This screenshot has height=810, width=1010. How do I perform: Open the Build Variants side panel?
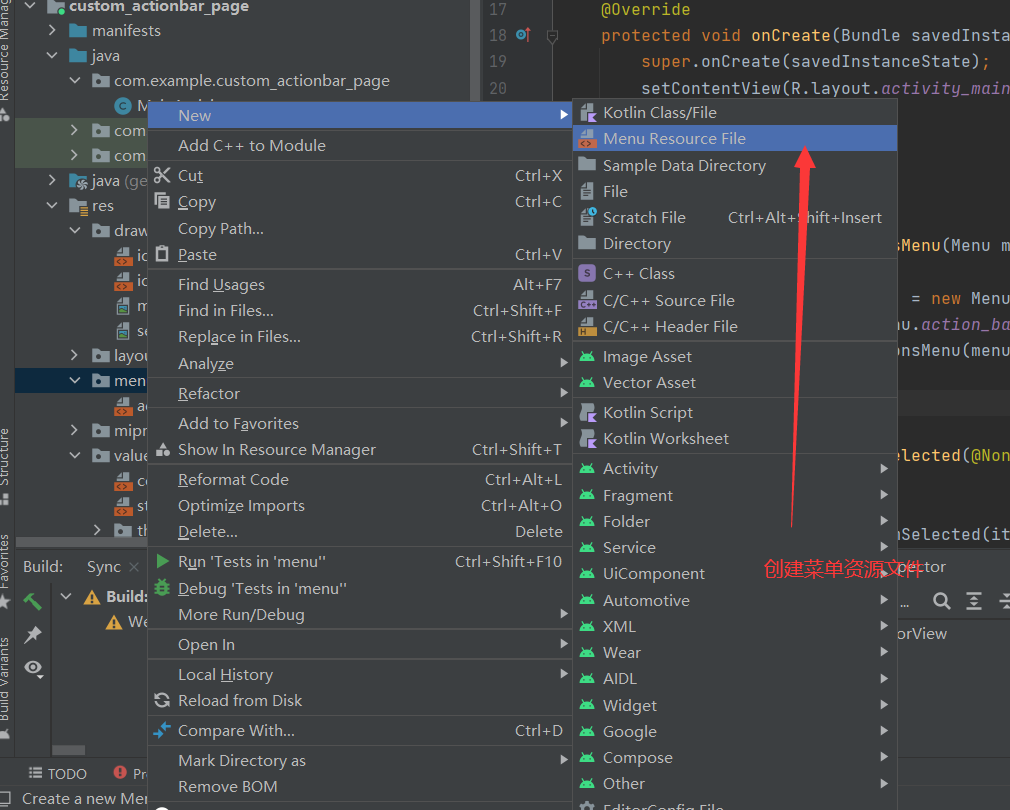[x=5, y=686]
